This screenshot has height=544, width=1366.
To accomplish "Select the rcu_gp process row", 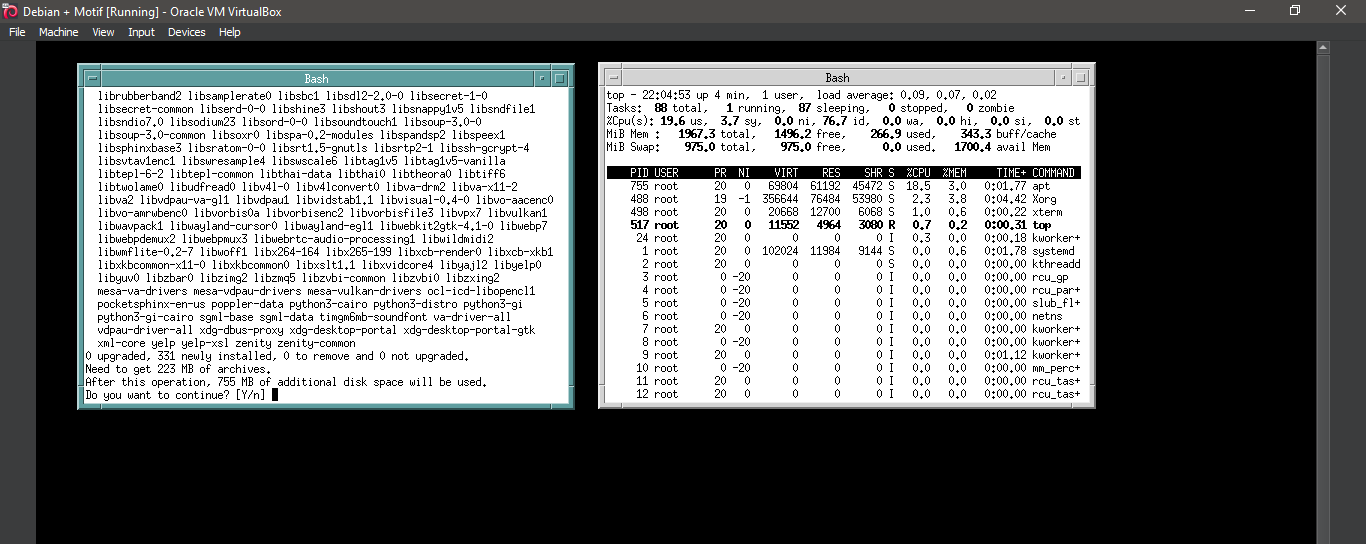I will point(843,277).
